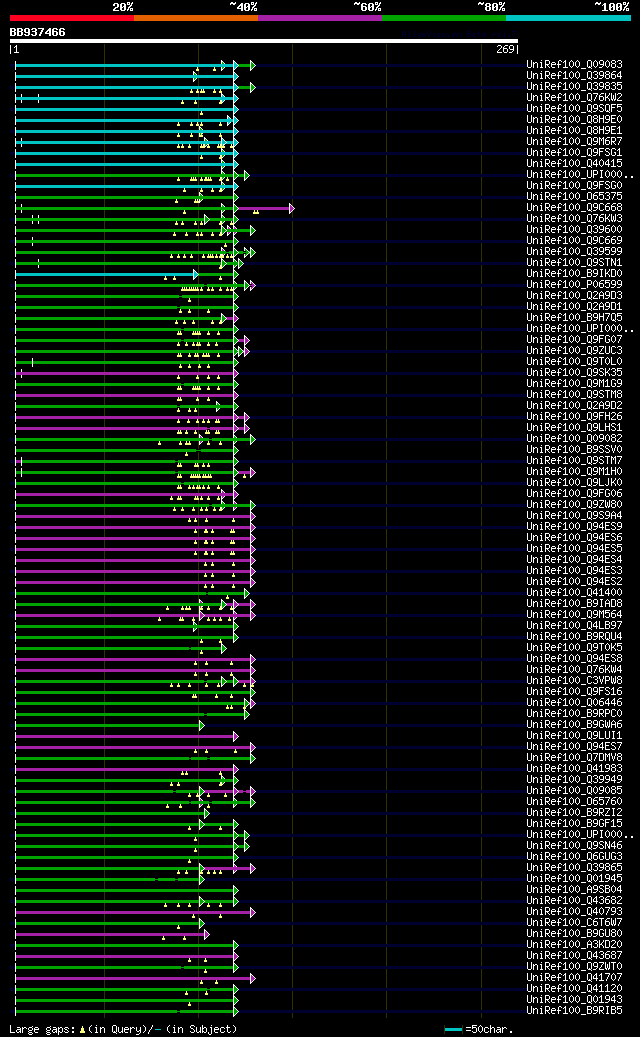Click the UniRef100_Q39600 label
Viewport: 640px width, 1037px height.
click(574, 230)
